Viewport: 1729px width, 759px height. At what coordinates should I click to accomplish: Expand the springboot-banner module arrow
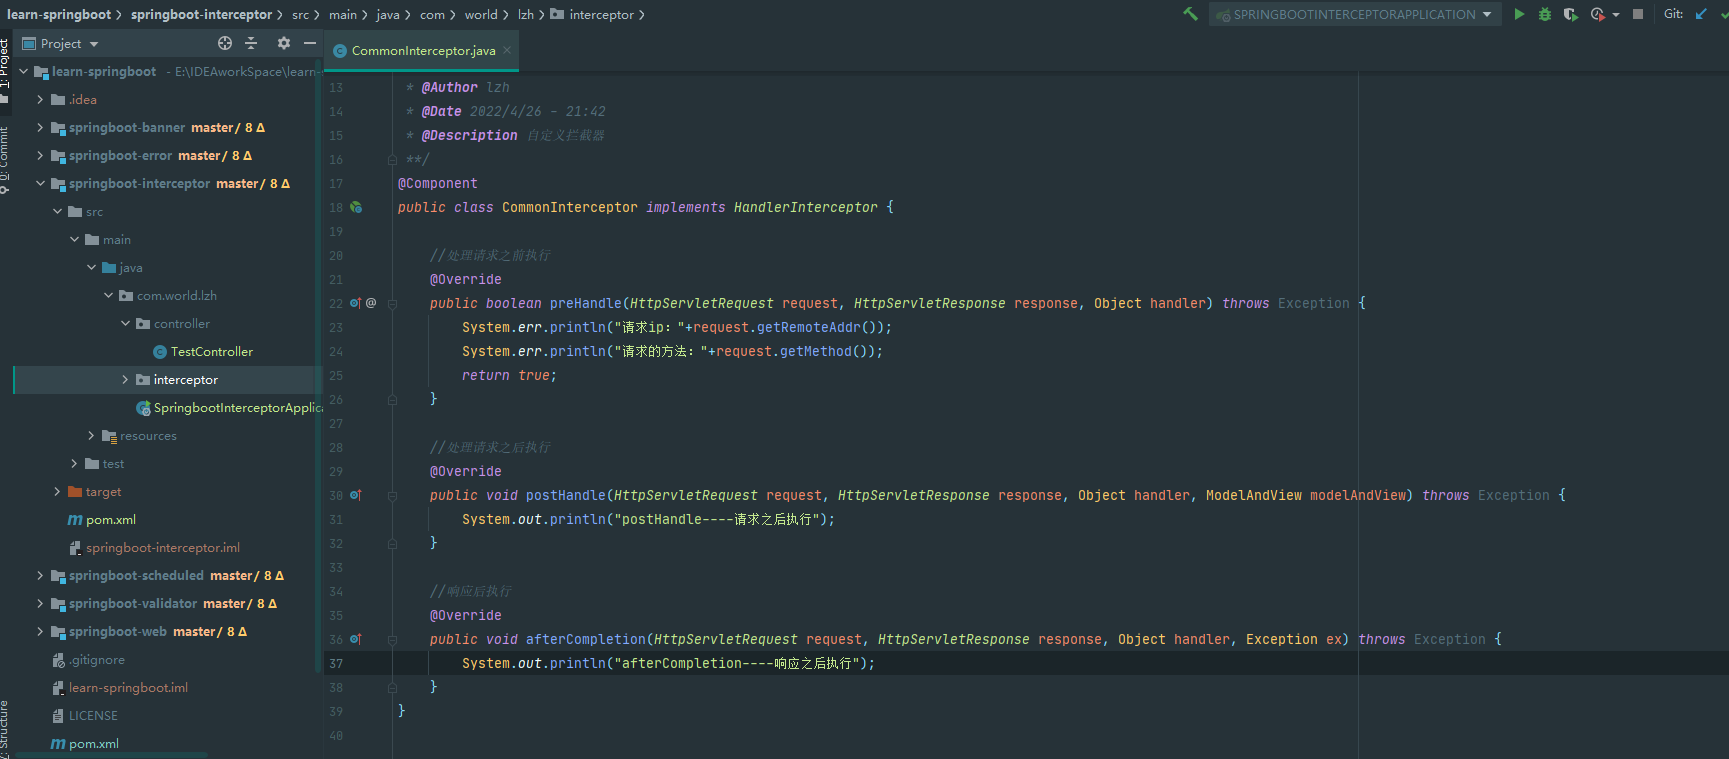click(40, 127)
